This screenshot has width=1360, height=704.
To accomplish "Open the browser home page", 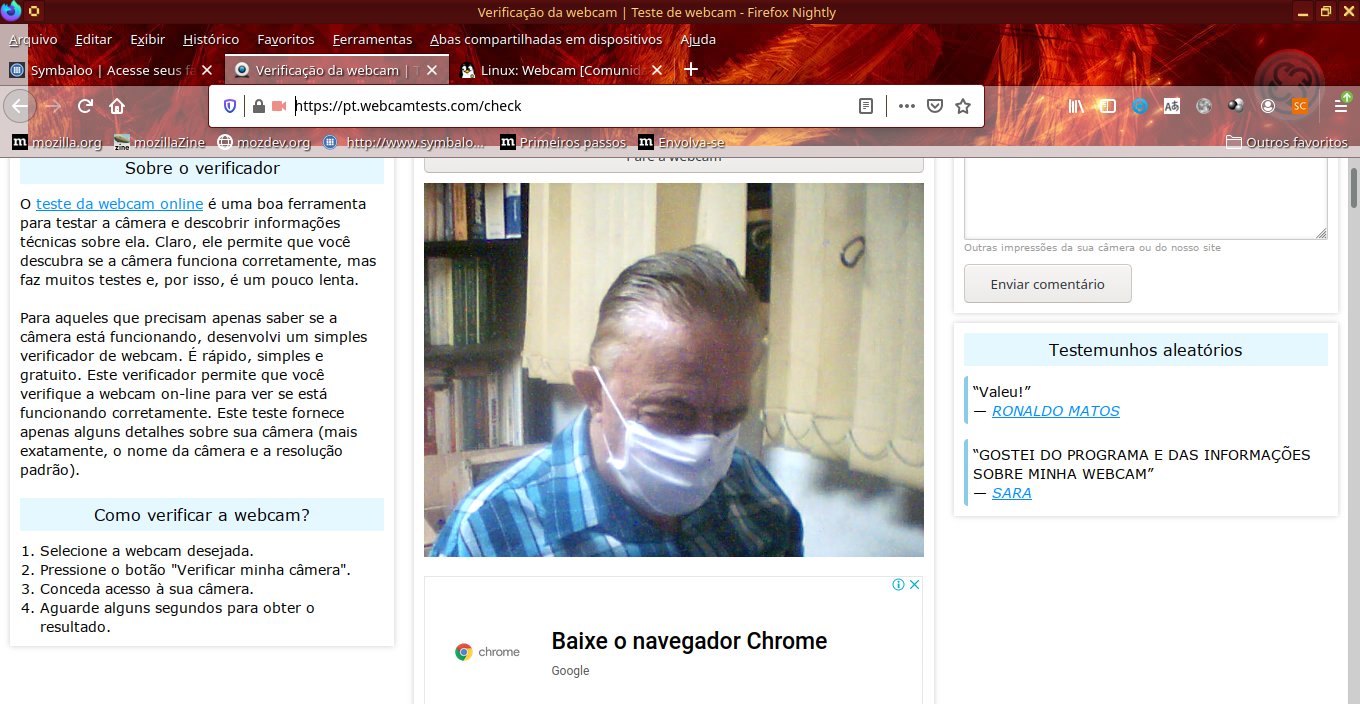I will coord(117,106).
